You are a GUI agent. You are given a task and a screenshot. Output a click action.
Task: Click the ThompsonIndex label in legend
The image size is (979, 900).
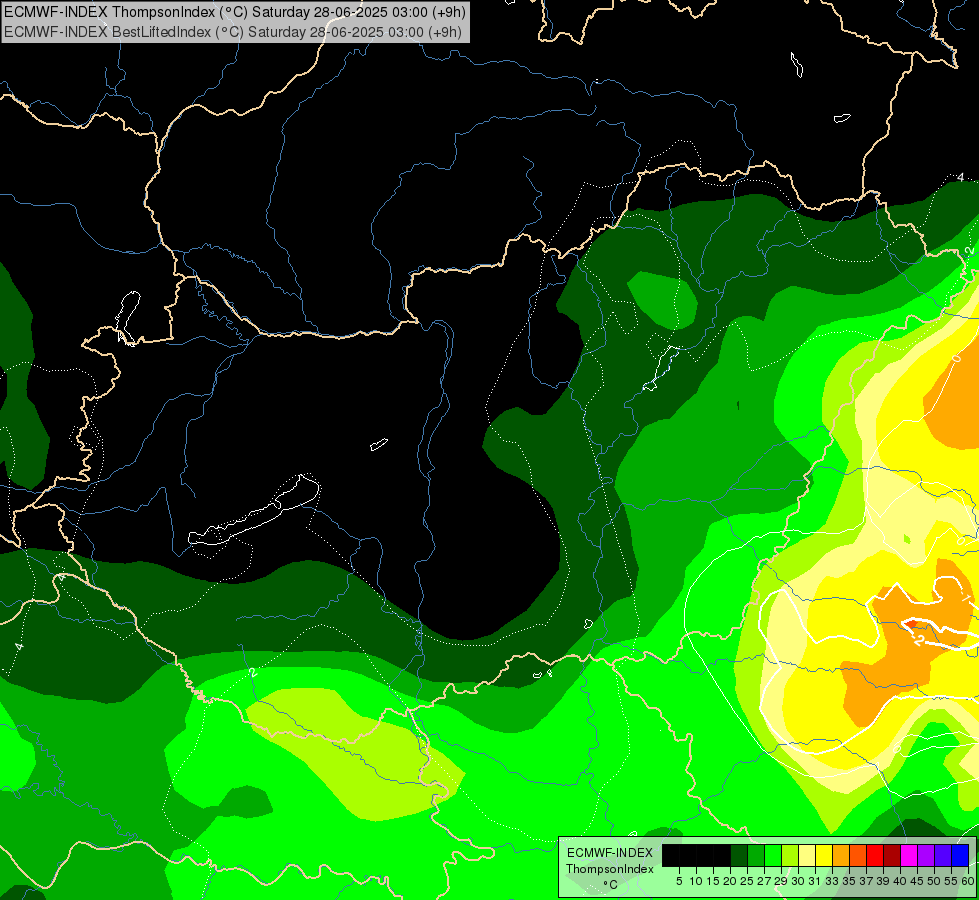610,869
